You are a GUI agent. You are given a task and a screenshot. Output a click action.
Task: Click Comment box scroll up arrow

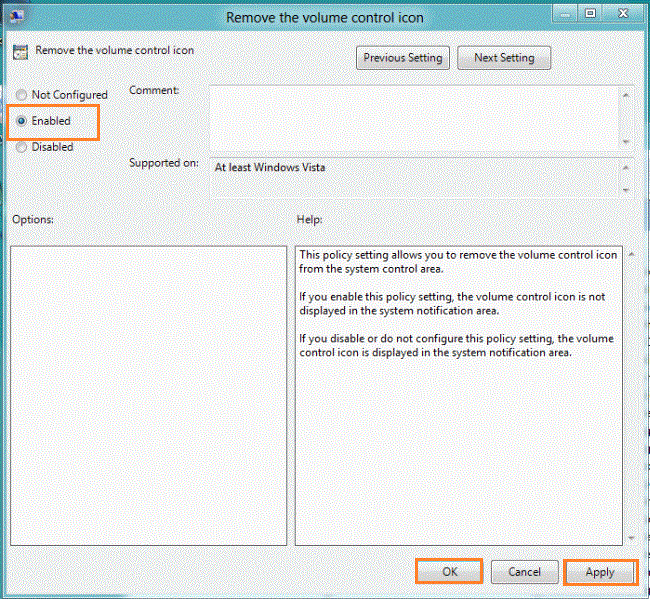tap(626, 95)
